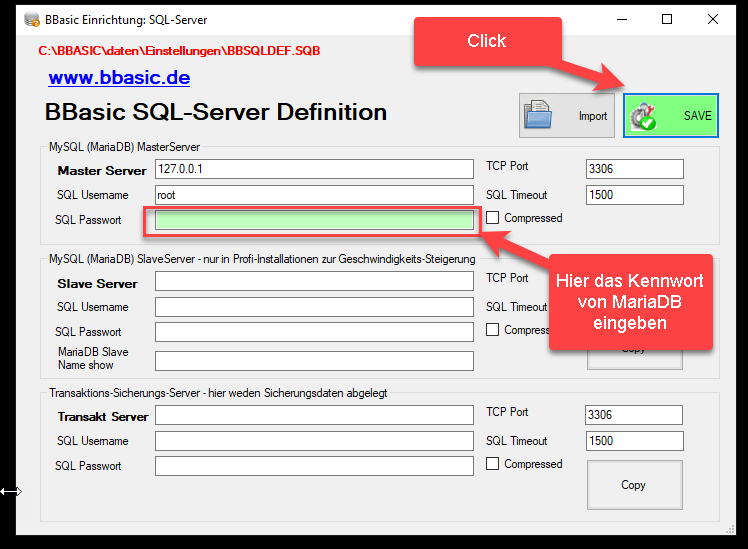Click the BBasic database icon in title bar

(31, 20)
